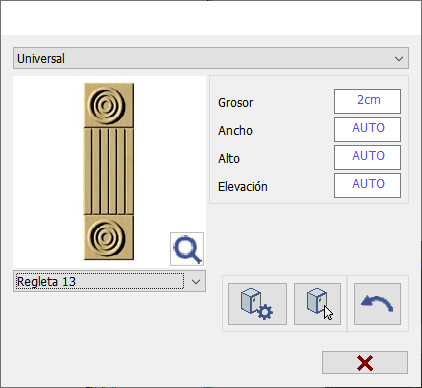422x388 pixels.
Task: Click the magnifier zoom preview icon
Action: click(x=187, y=249)
